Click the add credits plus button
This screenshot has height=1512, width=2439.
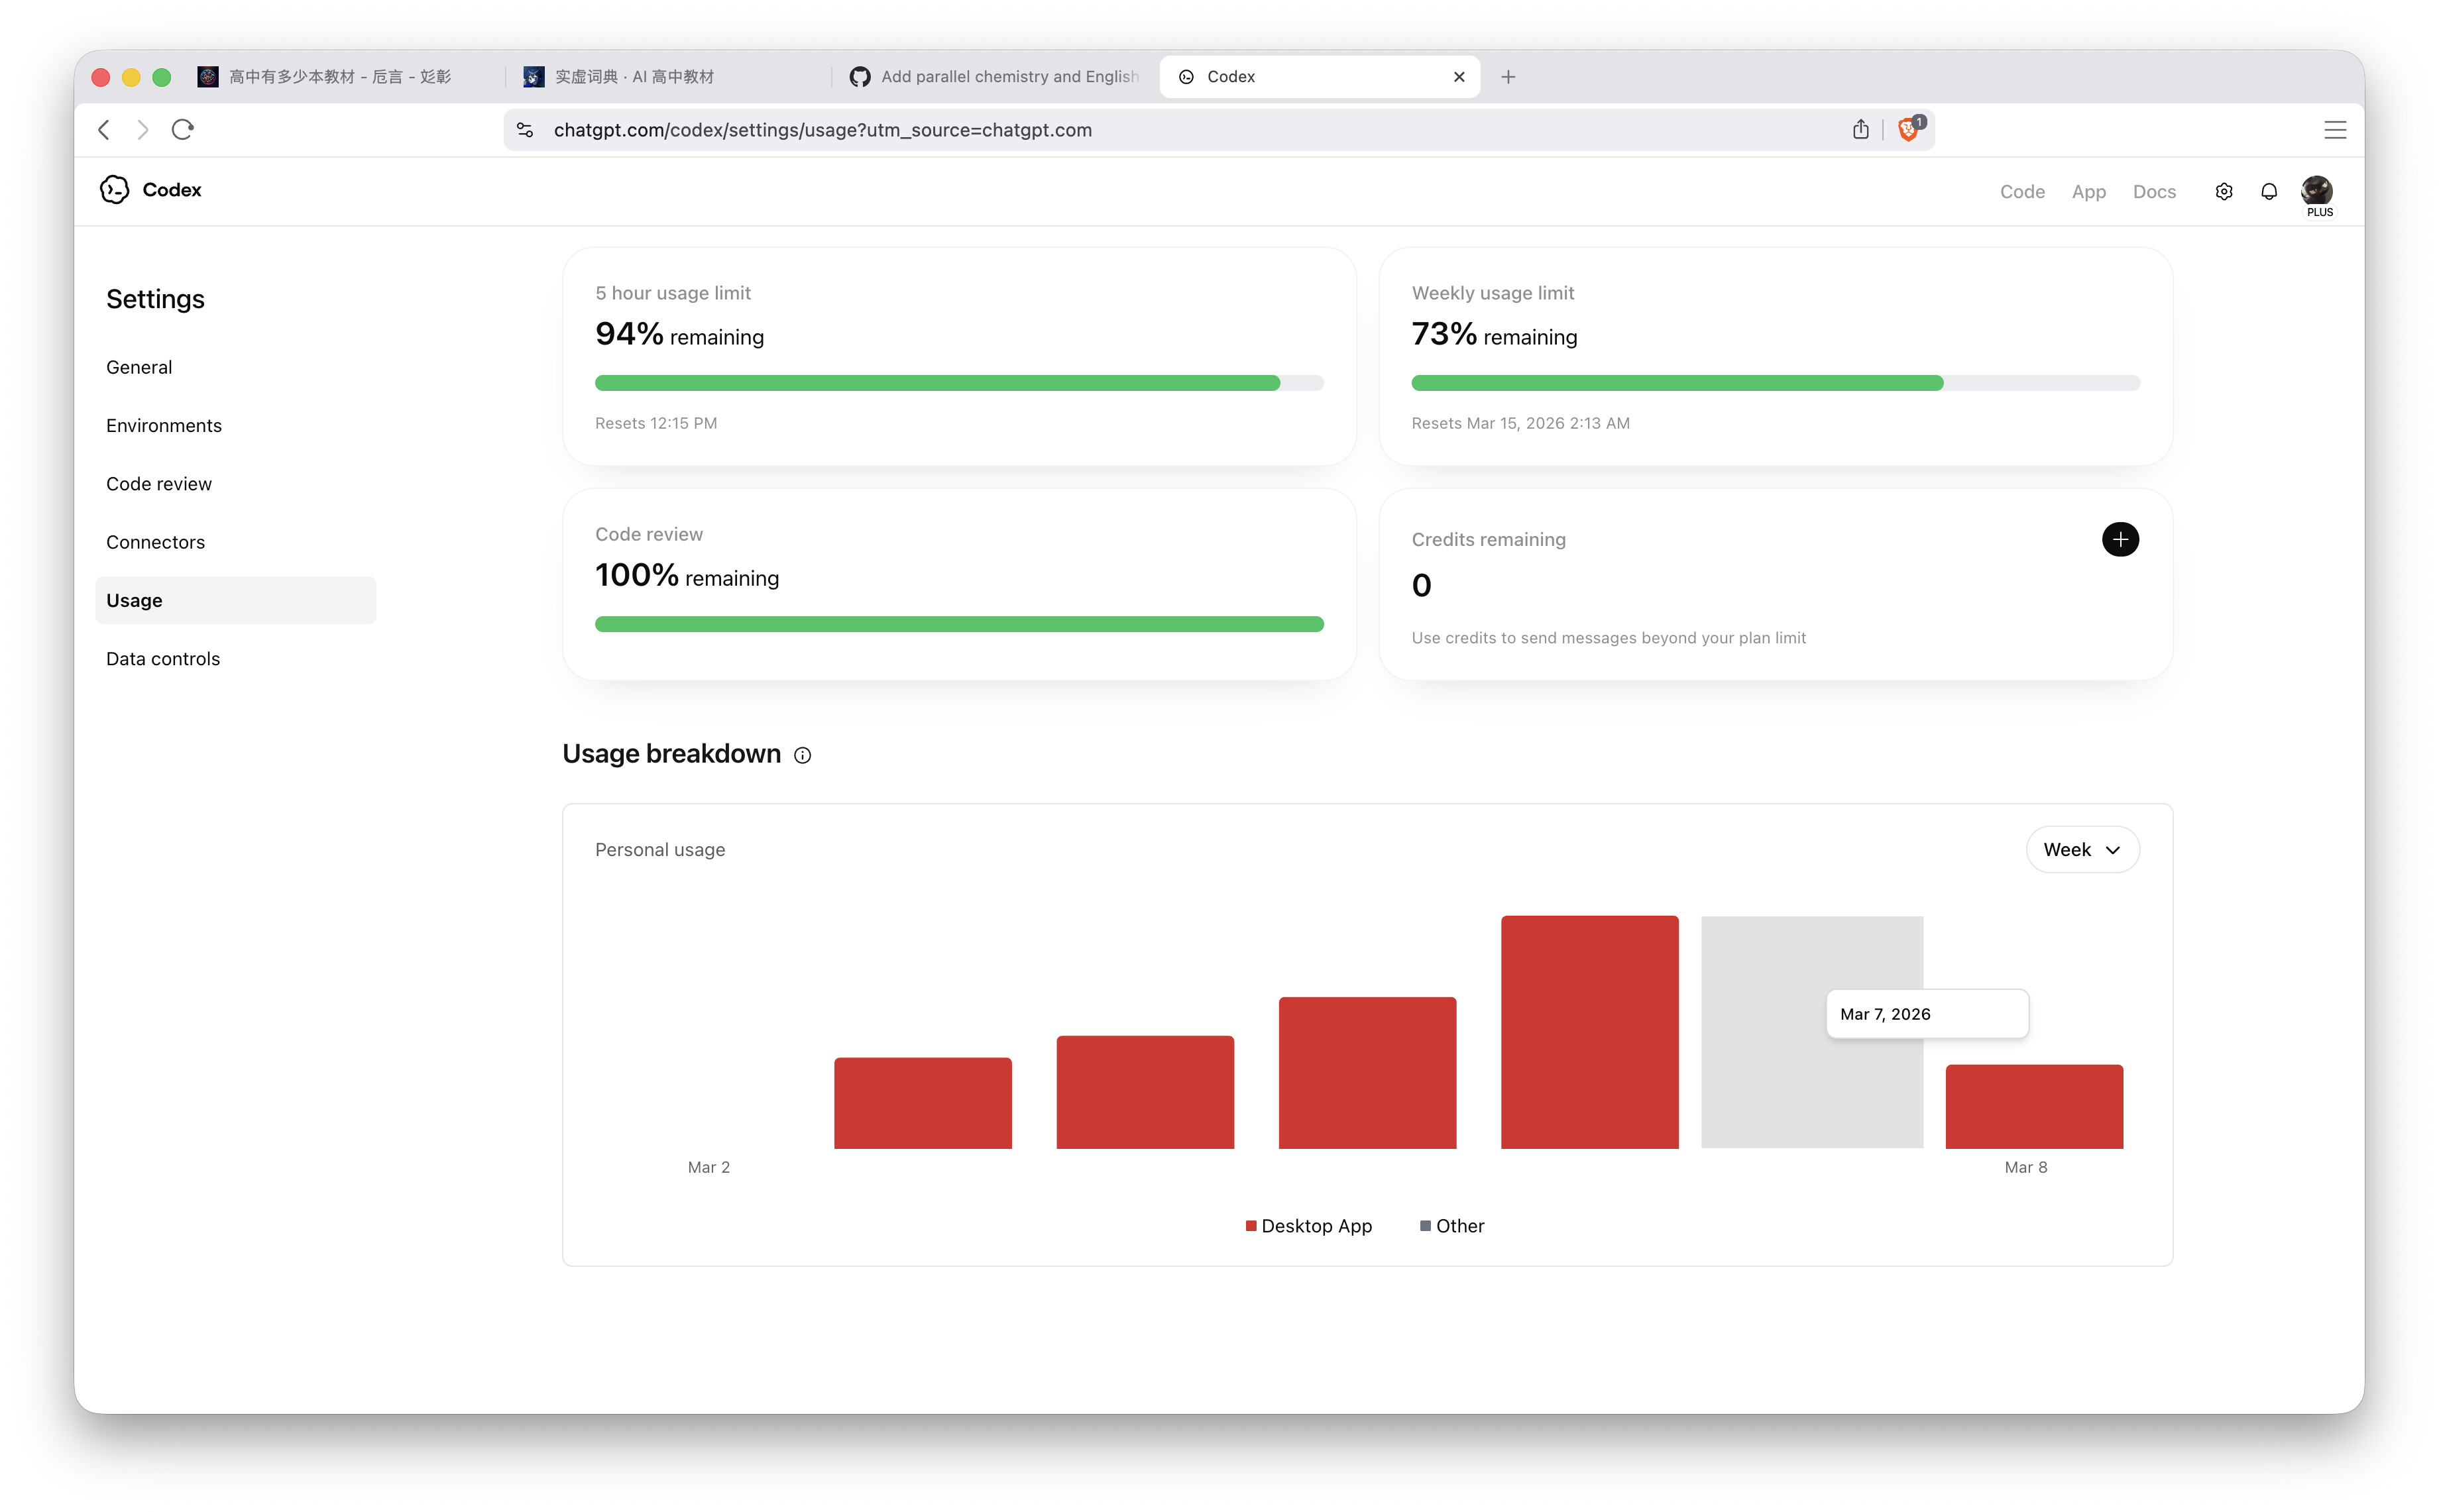click(2119, 539)
